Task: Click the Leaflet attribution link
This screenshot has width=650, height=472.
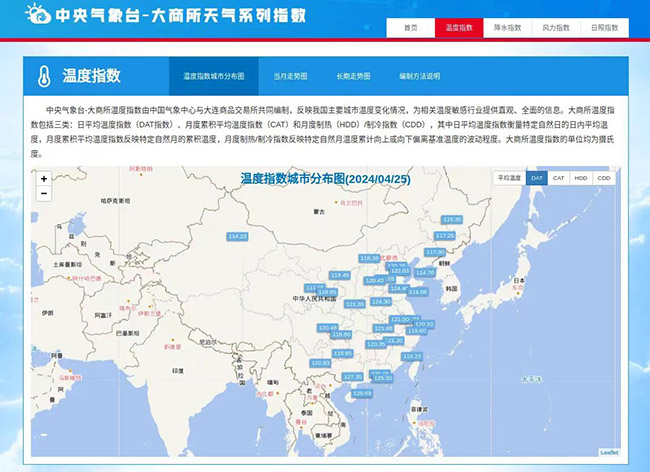Action: point(609,451)
